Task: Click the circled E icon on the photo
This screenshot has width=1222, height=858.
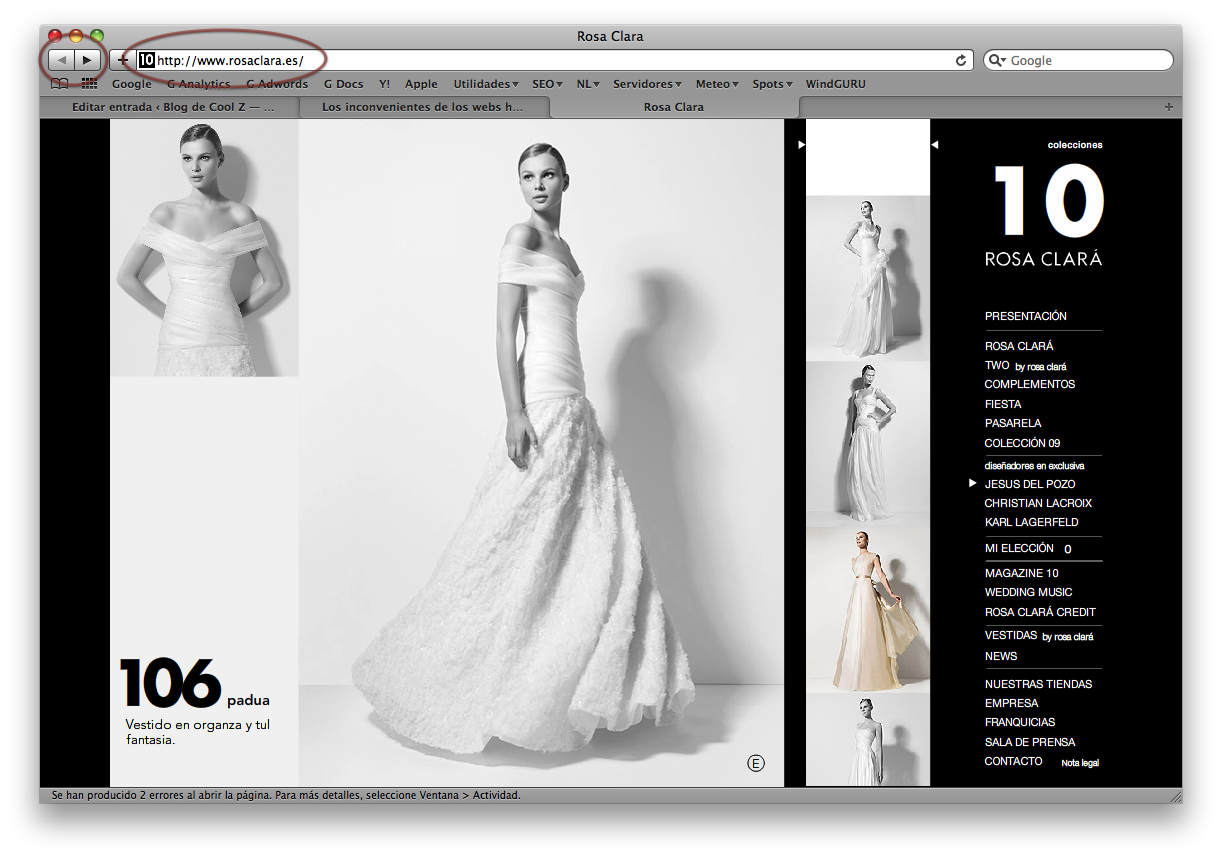Action: [x=756, y=764]
